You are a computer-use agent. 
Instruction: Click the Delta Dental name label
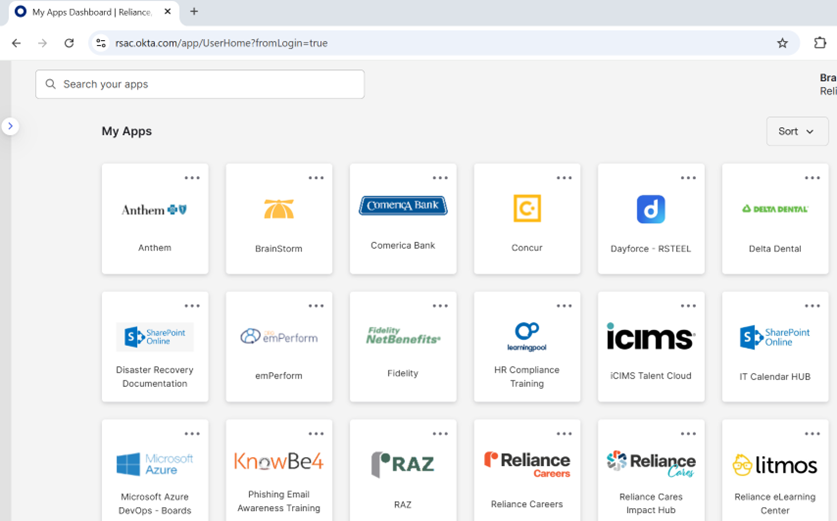tap(775, 249)
